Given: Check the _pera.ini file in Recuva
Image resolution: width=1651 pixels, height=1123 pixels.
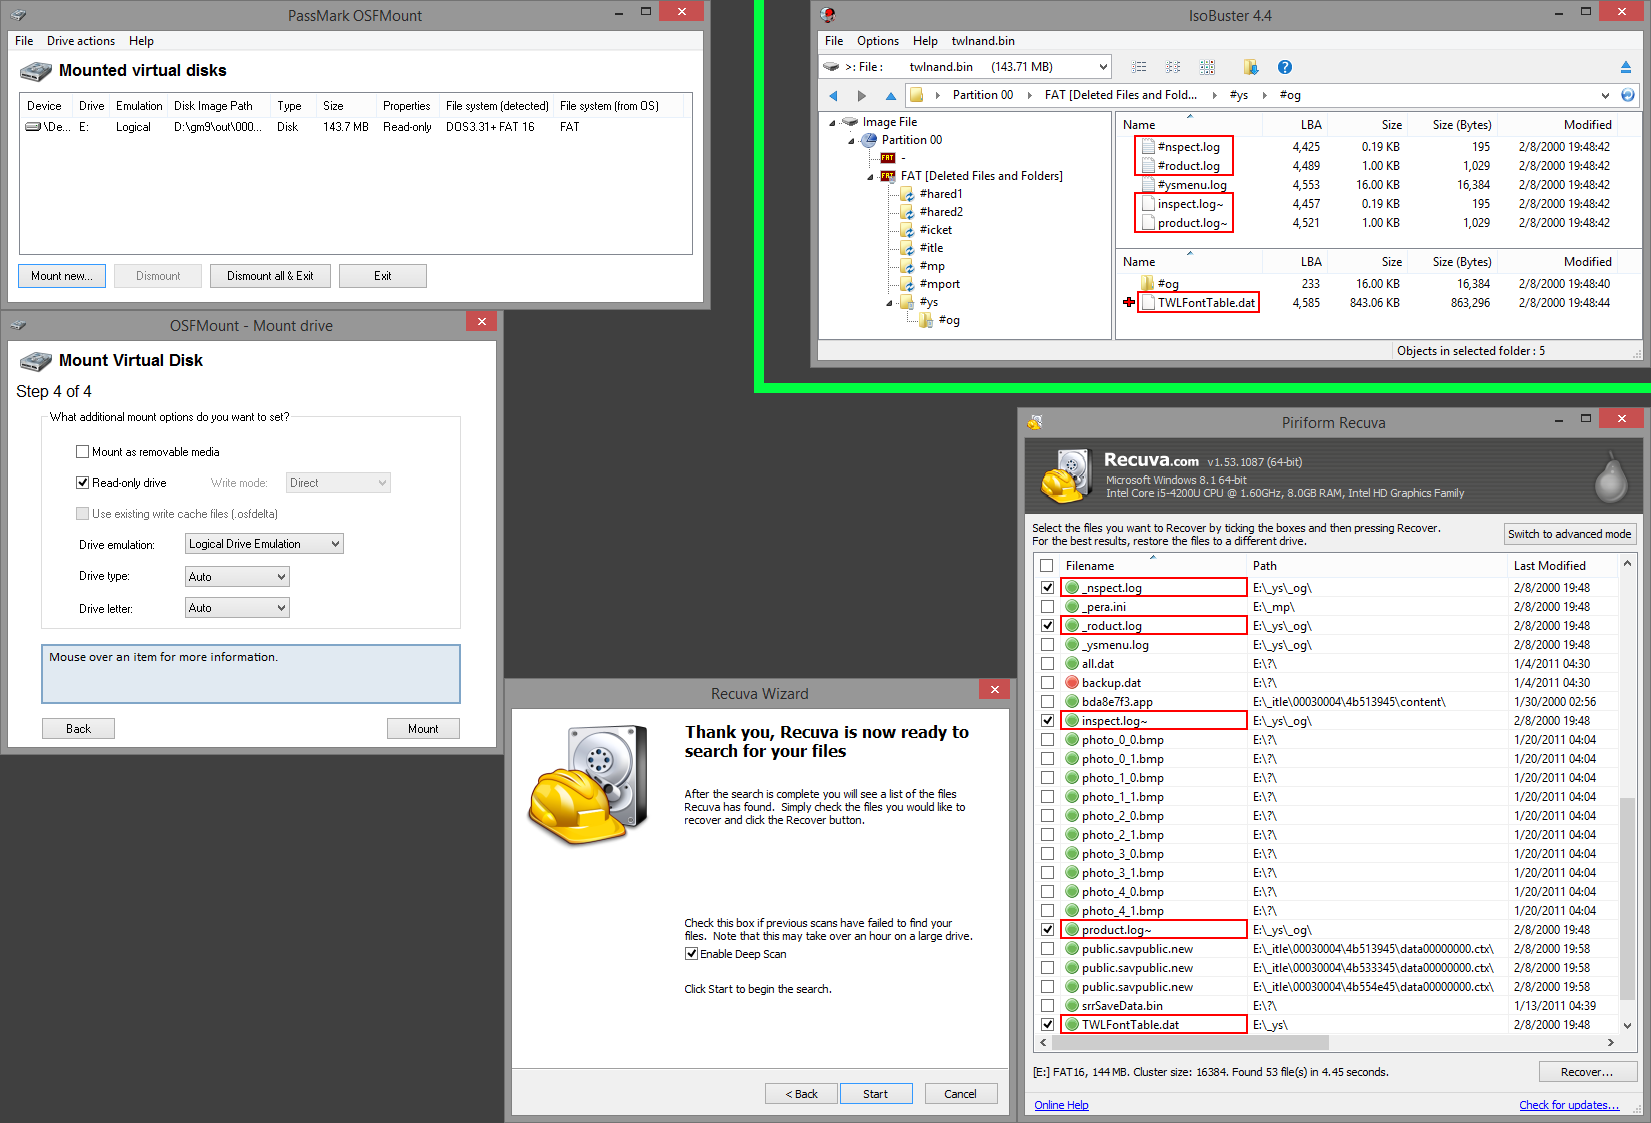Looking at the screenshot, I should click(x=1047, y=607).
